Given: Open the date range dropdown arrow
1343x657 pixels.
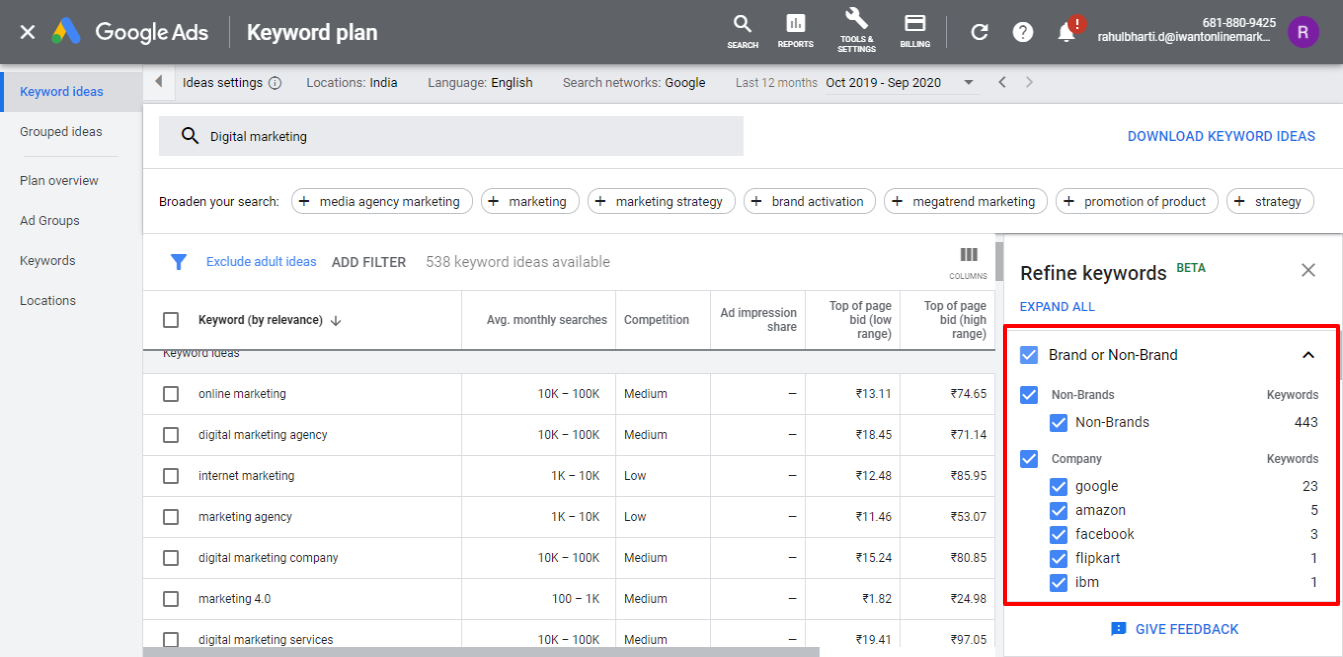Looking at the screenshot, I should 968,83.
